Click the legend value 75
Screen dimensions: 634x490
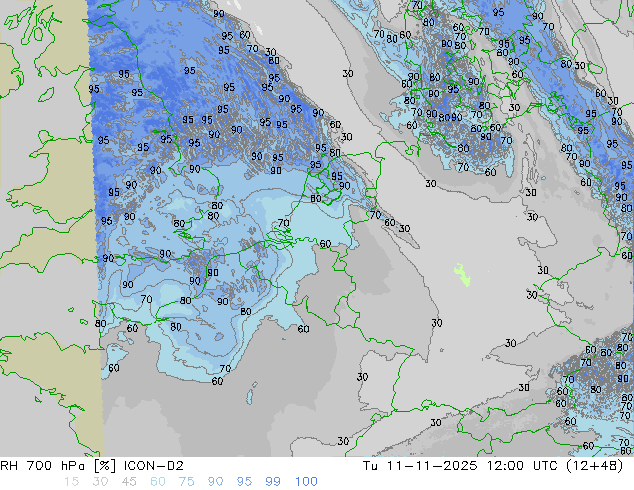click(x=186, y=482)
